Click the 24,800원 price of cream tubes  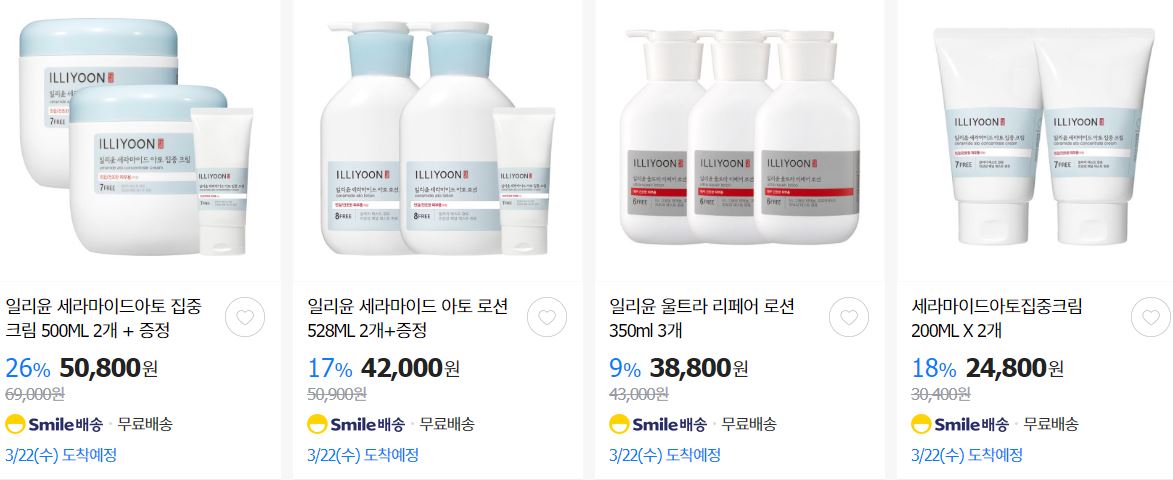[1014, 368]
